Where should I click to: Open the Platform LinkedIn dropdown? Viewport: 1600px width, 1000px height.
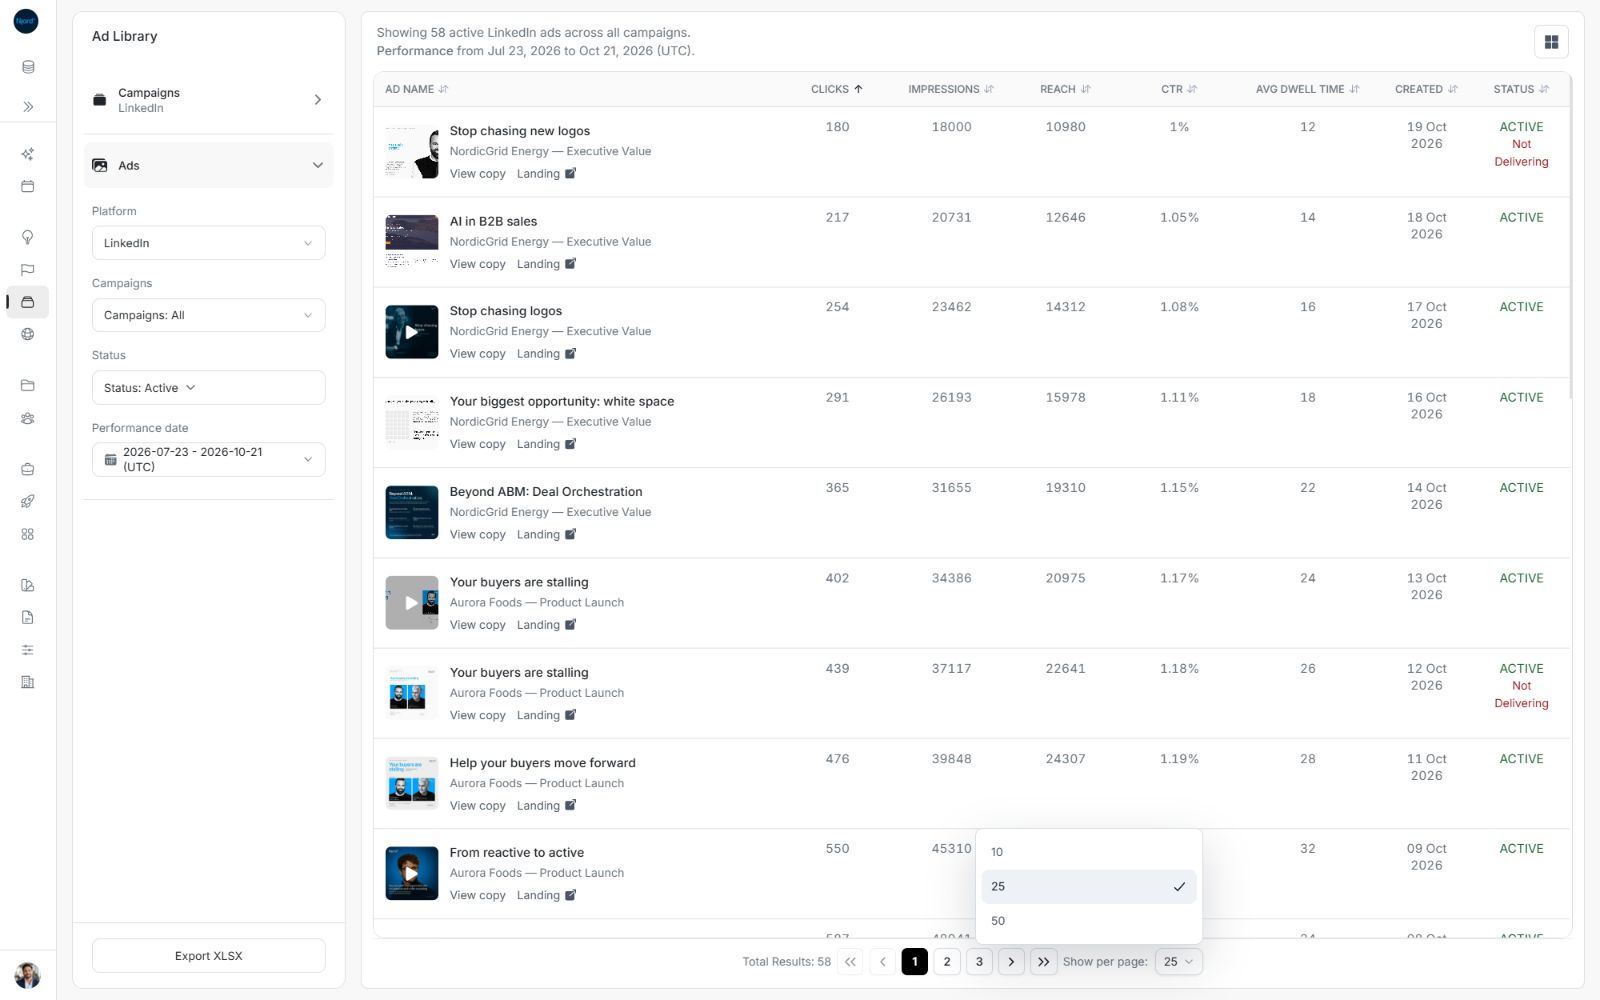[209, 243]
